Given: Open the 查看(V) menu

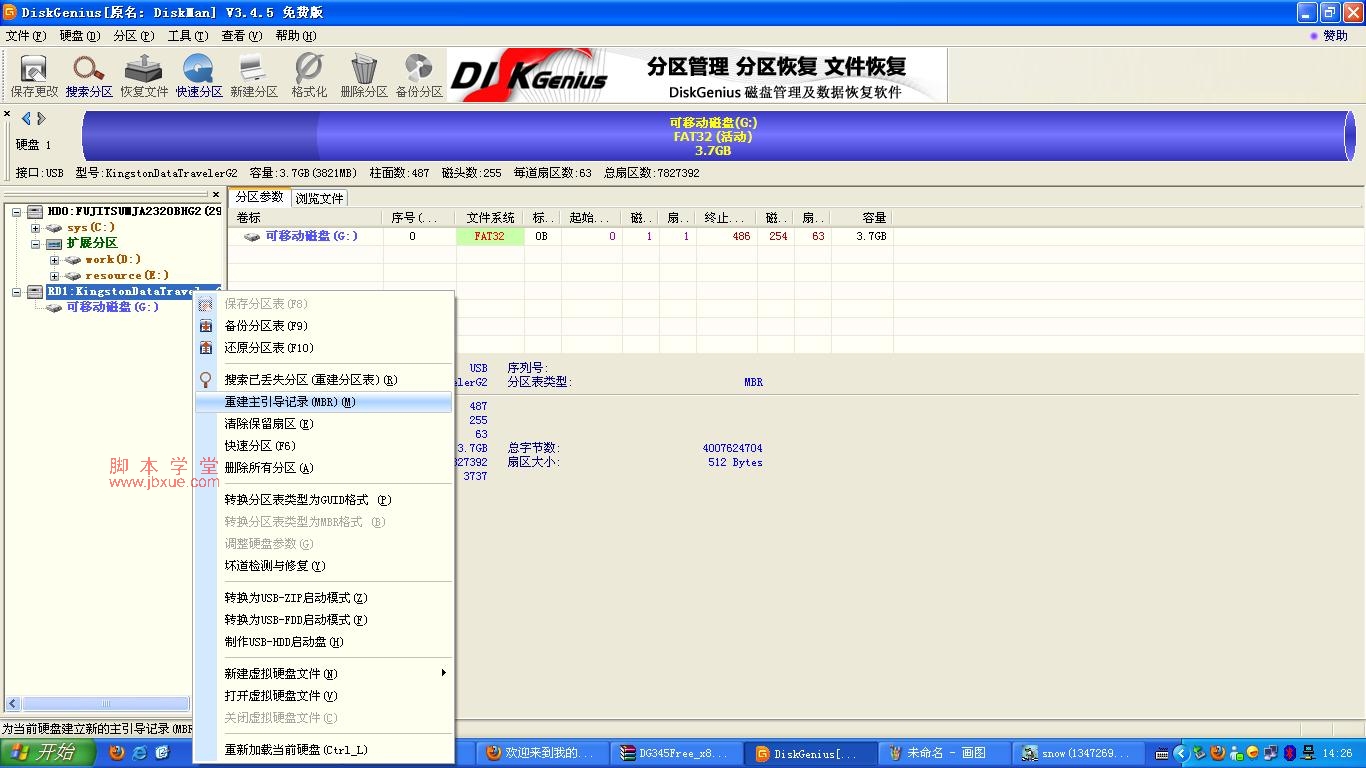Looking at the screenshot, I should pos(241,35).
